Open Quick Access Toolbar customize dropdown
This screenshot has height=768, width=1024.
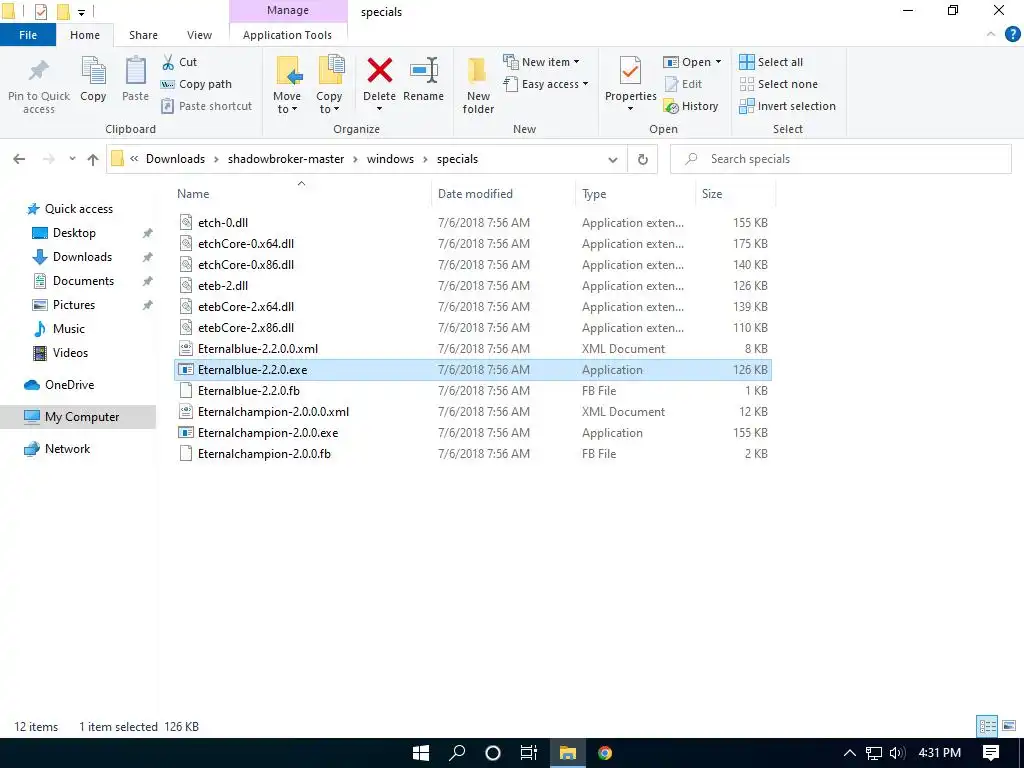point(81,12)
